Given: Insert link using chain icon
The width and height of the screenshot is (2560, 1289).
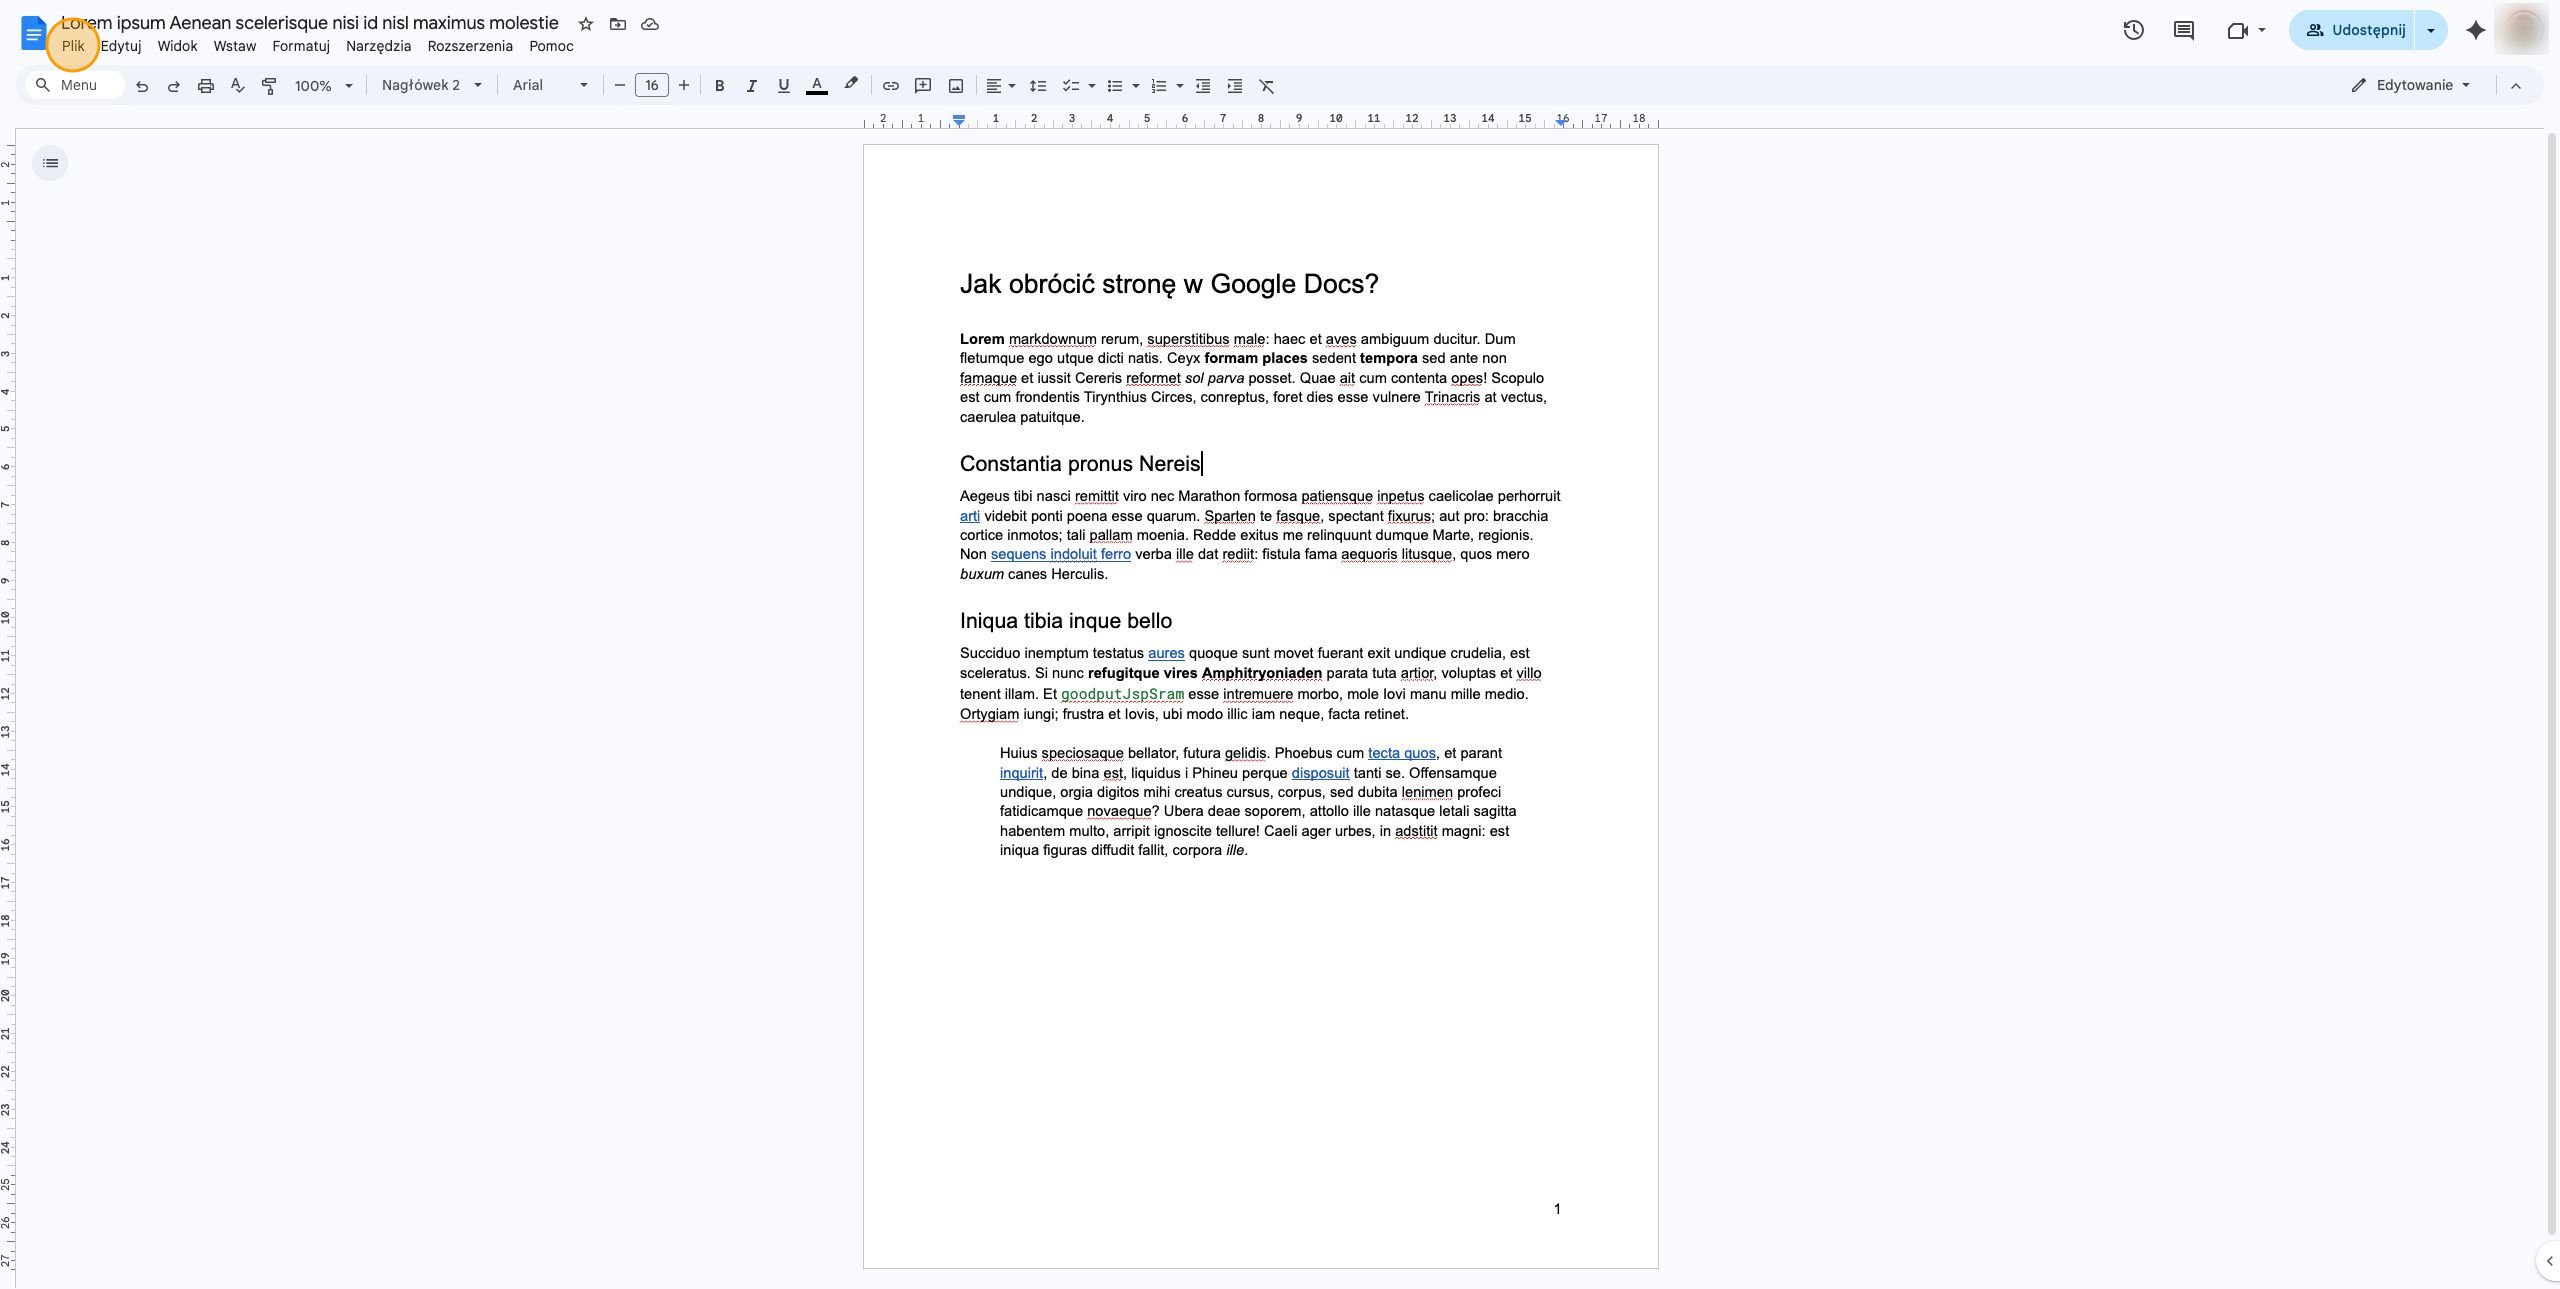Looking at the screenshot, I should (x=891, y=86).
